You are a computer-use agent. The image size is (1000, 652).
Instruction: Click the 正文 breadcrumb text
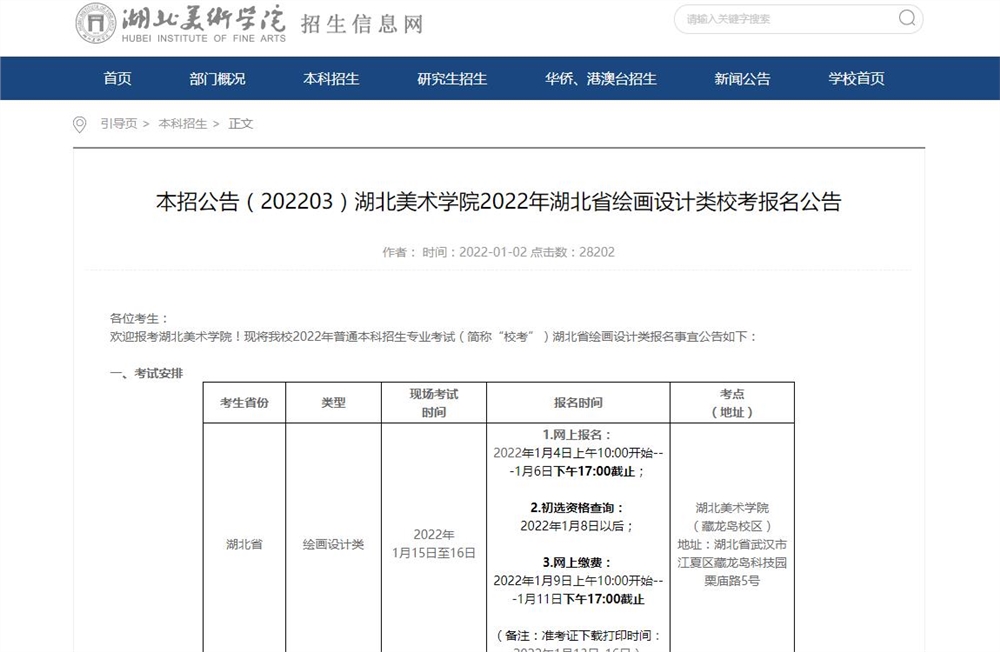pyautogui.click(x=240, y=124)
